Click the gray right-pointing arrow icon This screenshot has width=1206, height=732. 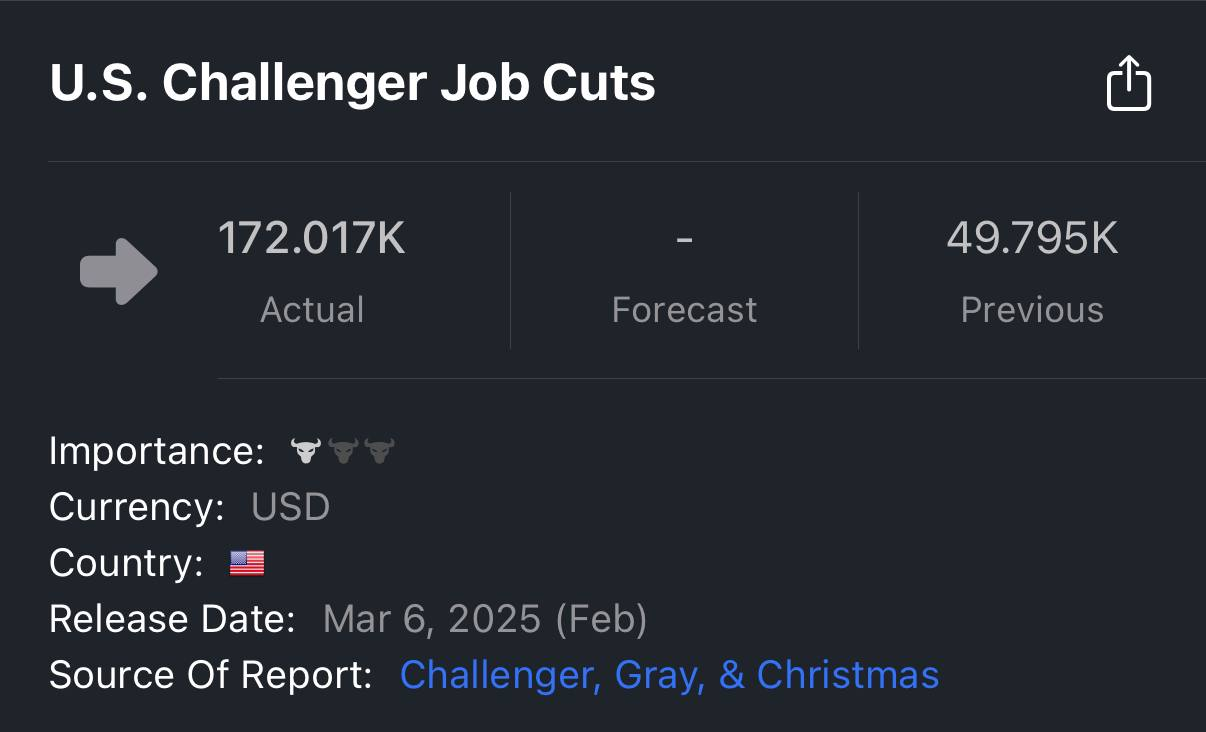point(118,271)
